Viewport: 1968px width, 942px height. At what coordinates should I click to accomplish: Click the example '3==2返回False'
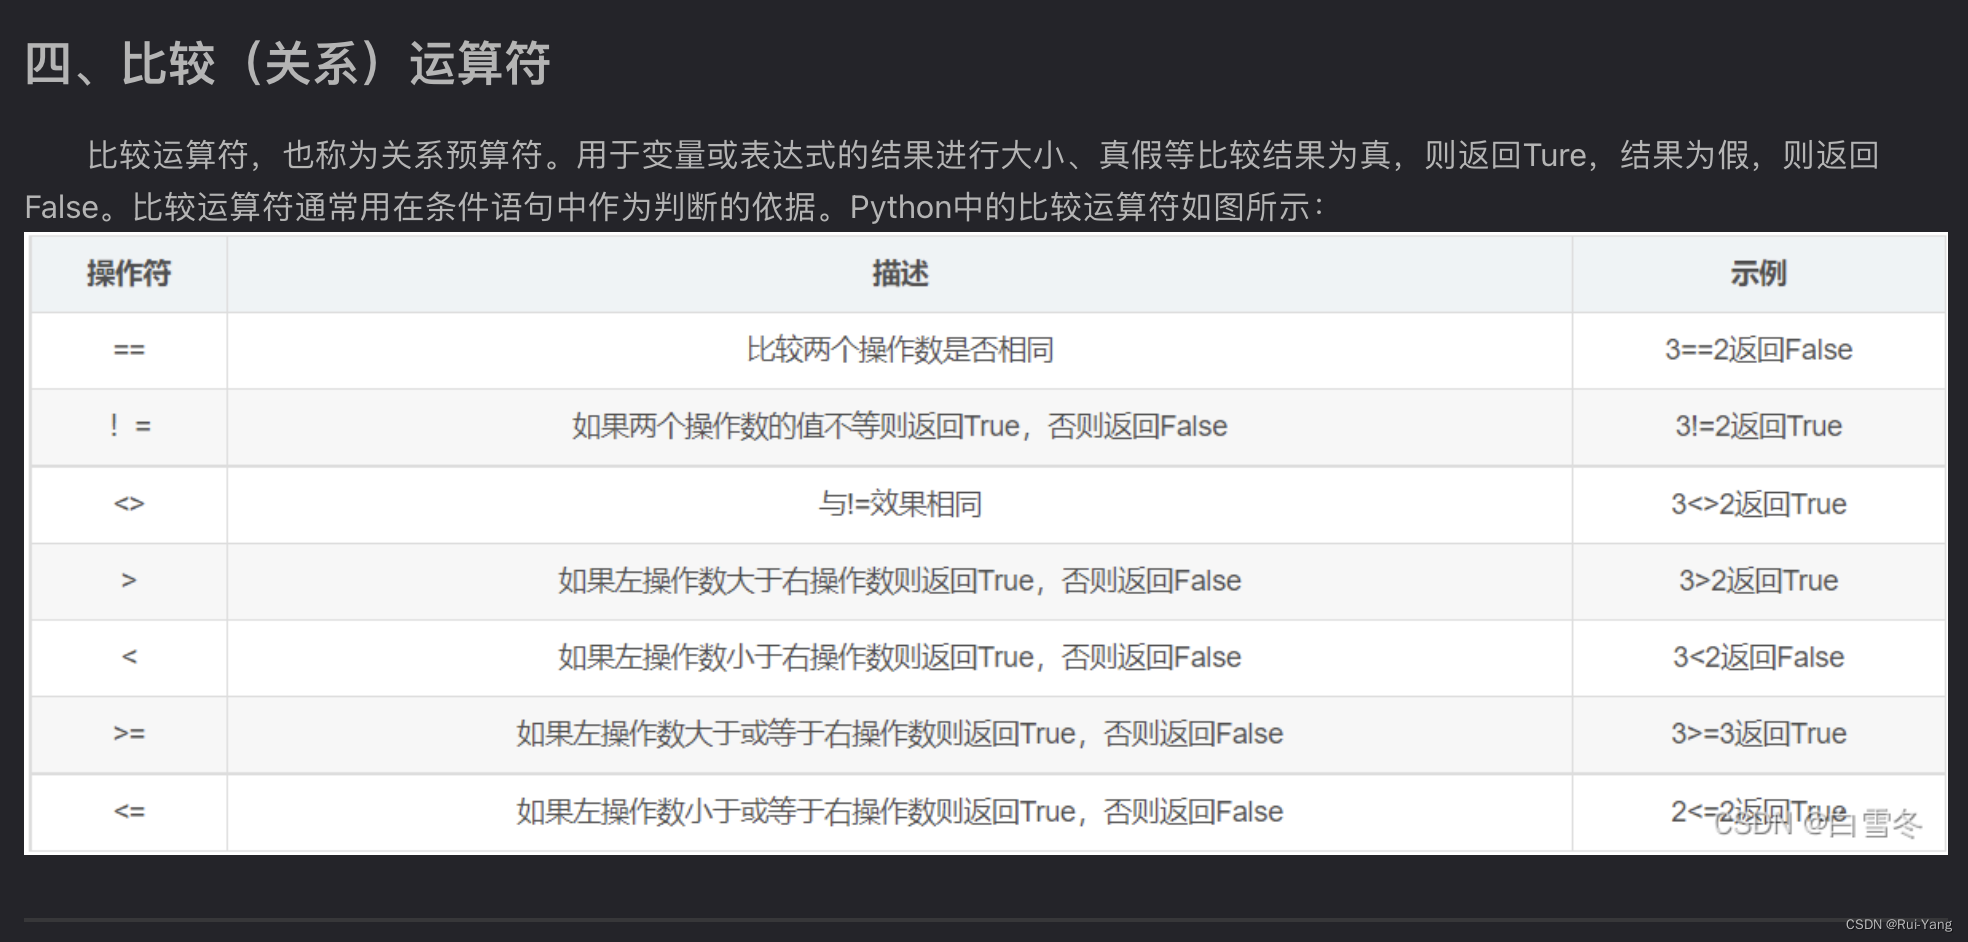[1759, 350]
